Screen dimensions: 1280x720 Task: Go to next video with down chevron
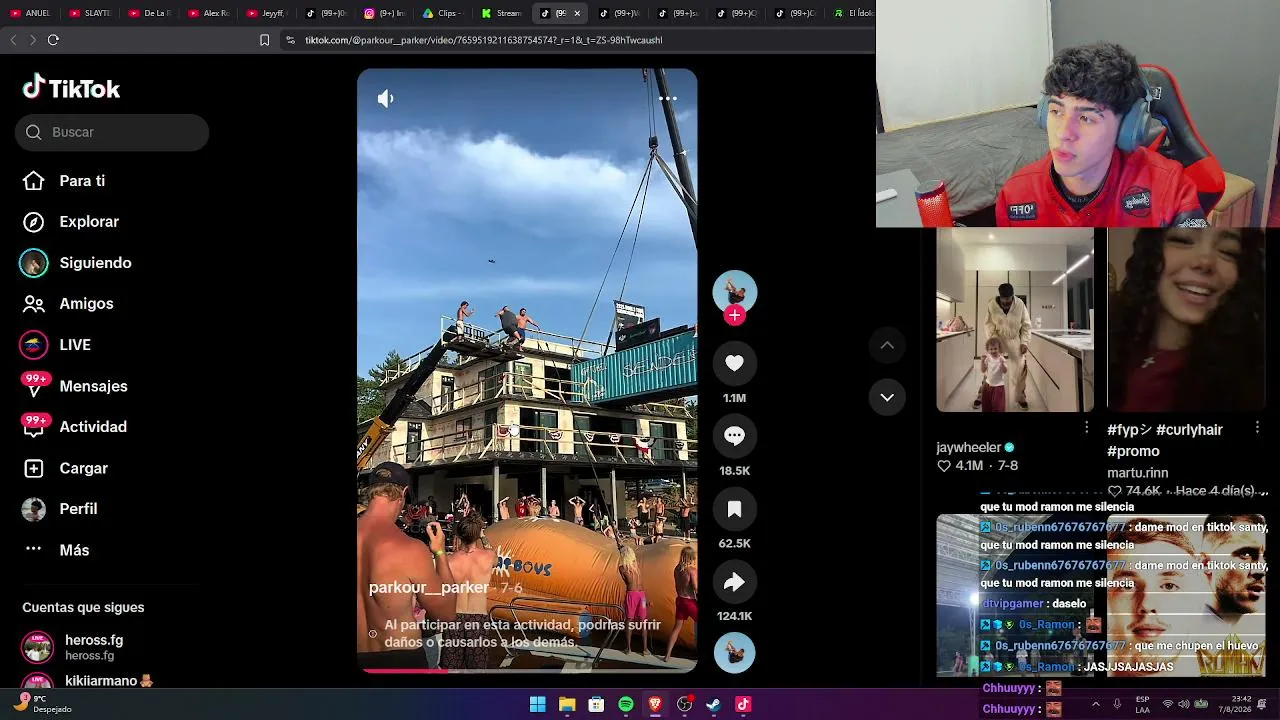click(x=887, y=397)
